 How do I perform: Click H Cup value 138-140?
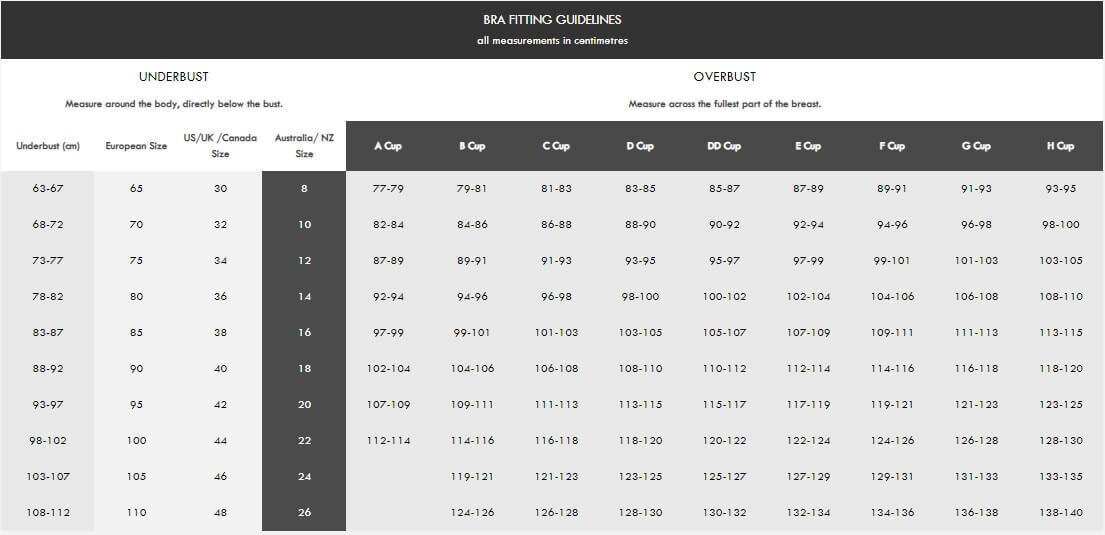point(1060,513)
